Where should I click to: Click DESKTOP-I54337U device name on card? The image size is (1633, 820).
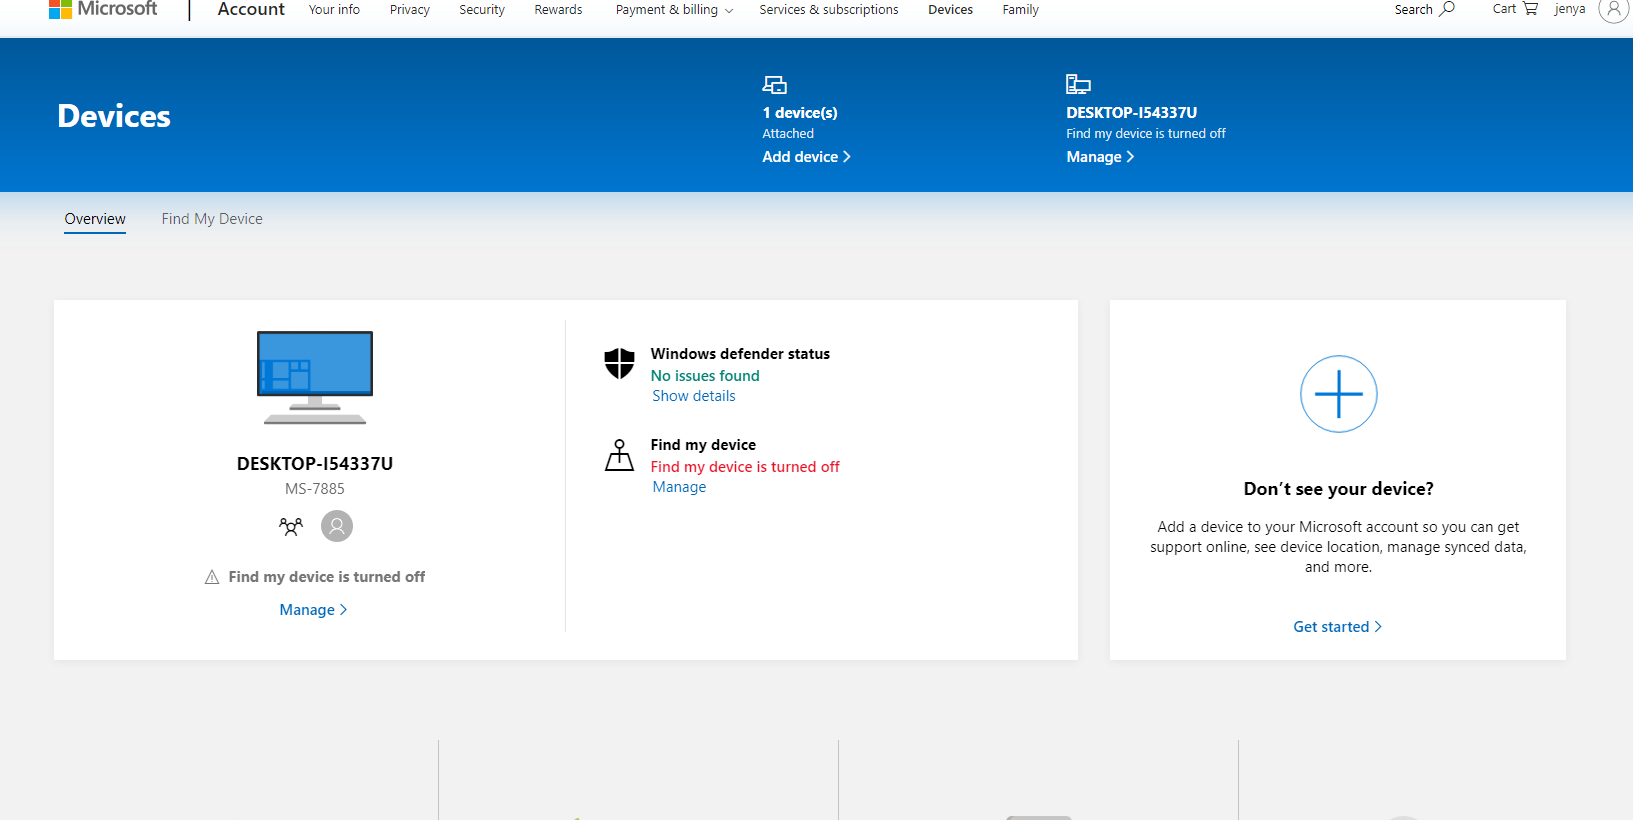pos(315,464)
